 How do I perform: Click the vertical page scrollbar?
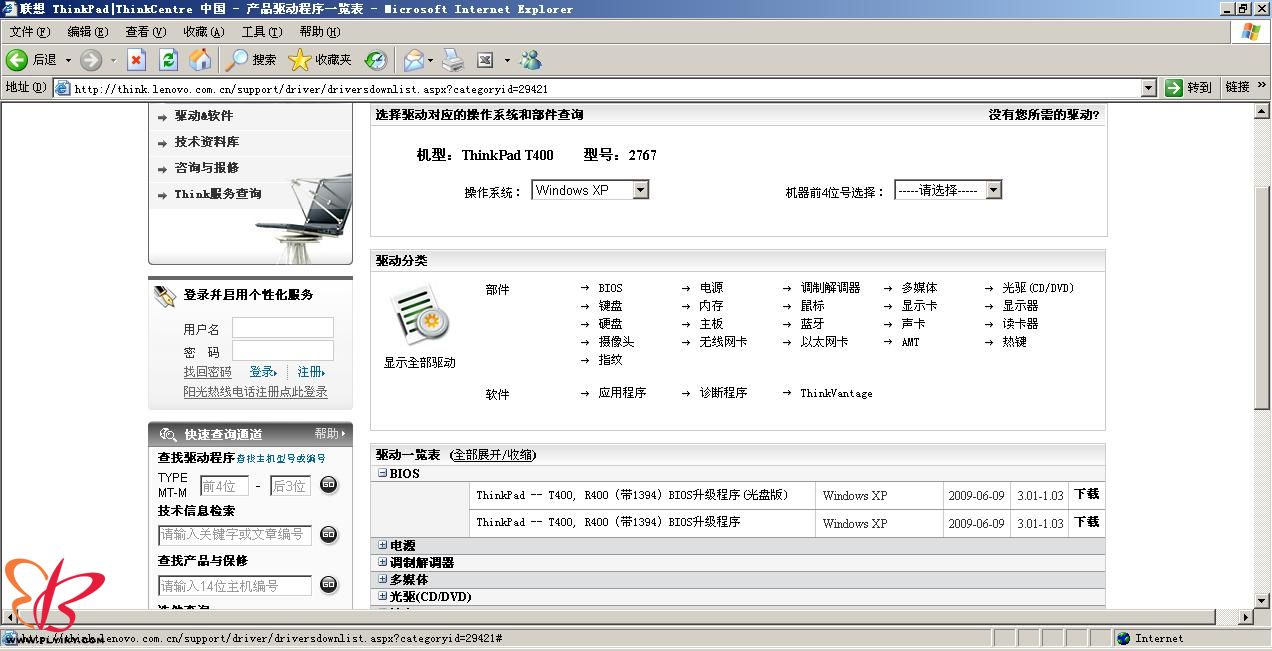coord(1262,300)
